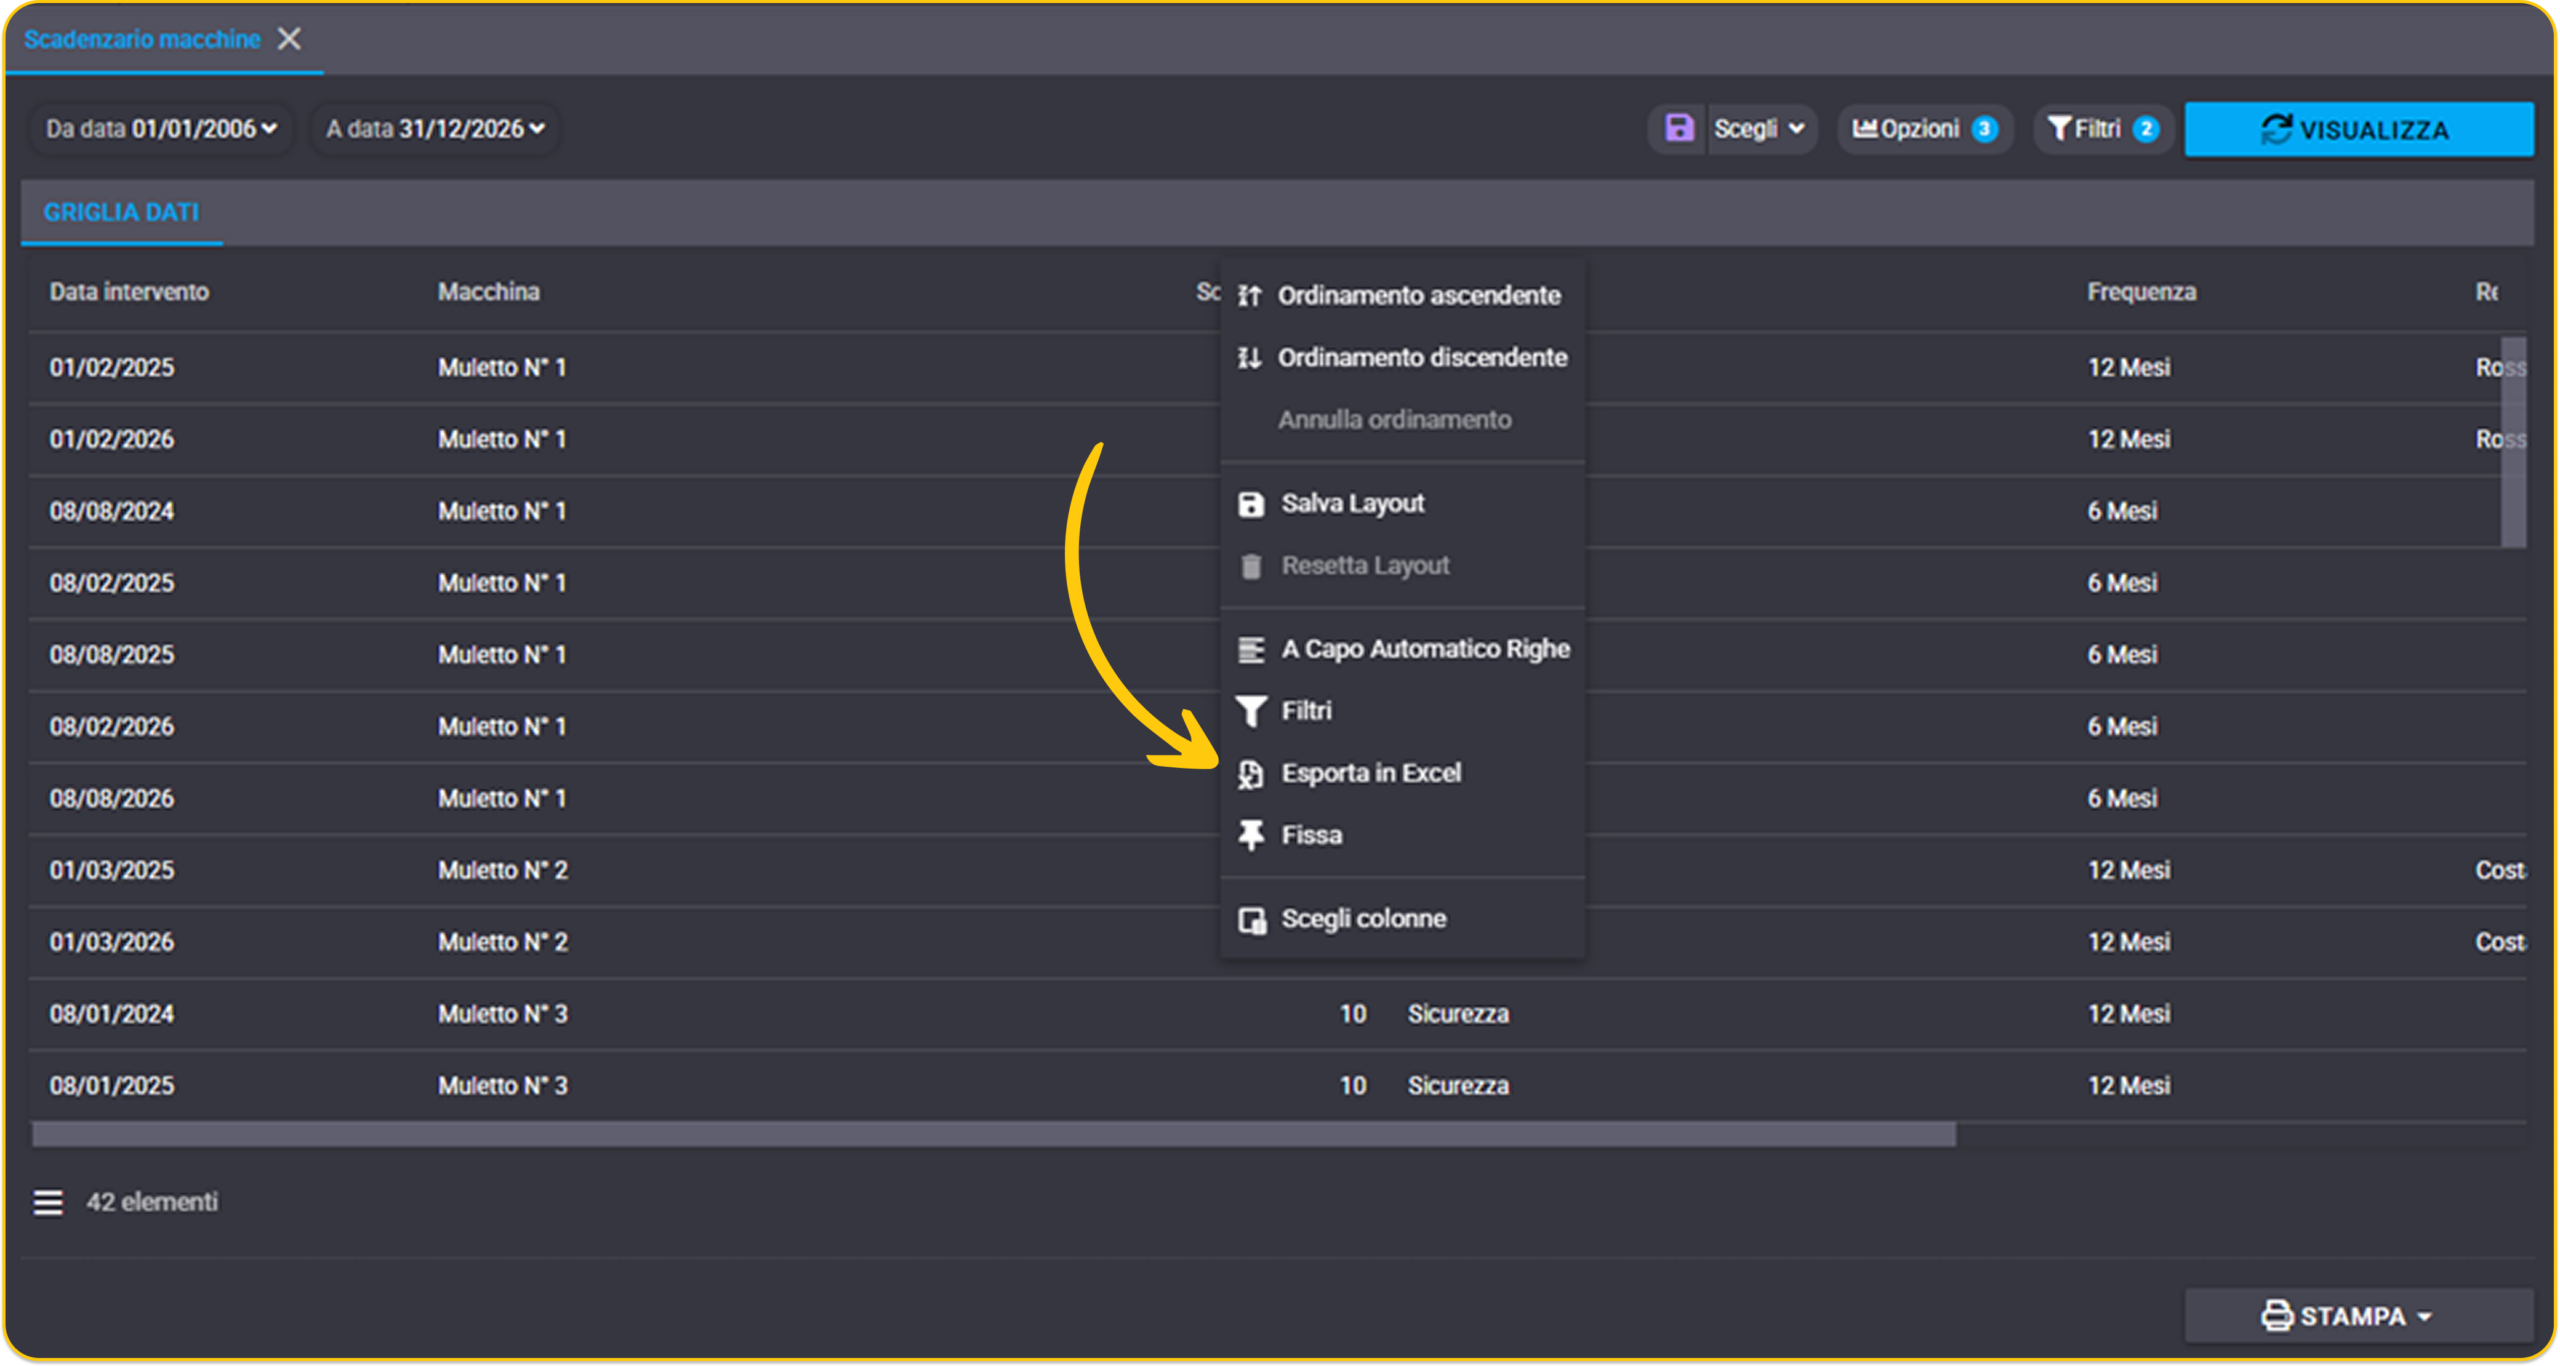Expand the Scegli dropdown
The width and height of the screenshot is (2560, 1366).
pos(1760,129)
